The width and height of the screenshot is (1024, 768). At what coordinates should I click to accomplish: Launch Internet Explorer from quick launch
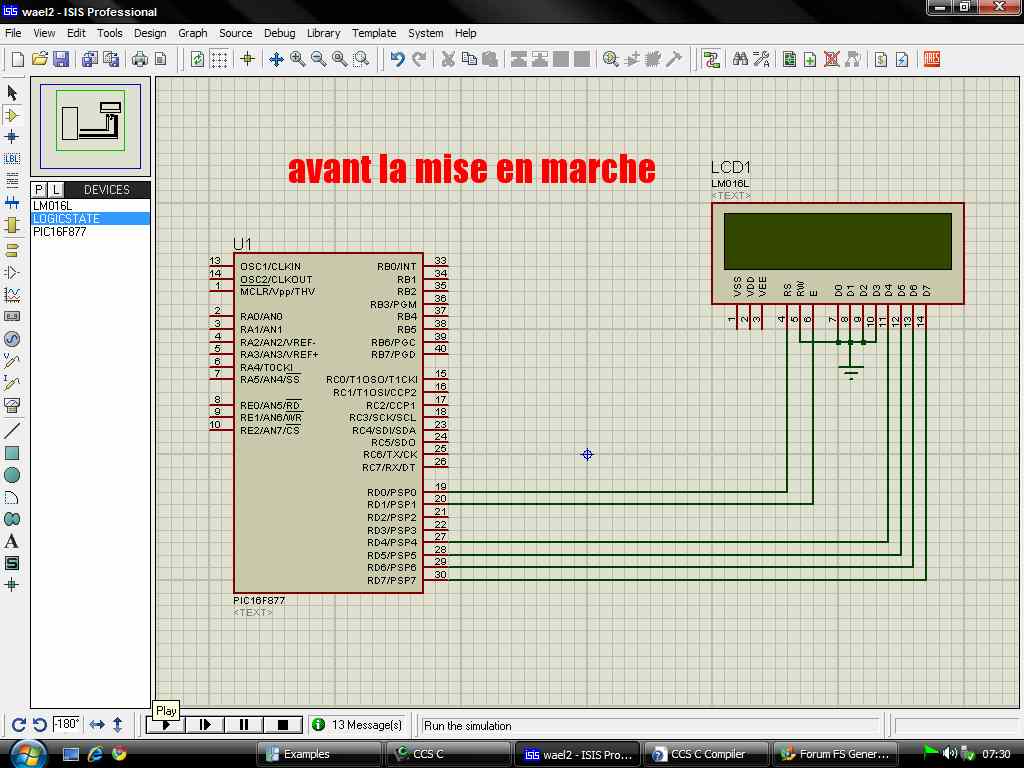[95, 754]
